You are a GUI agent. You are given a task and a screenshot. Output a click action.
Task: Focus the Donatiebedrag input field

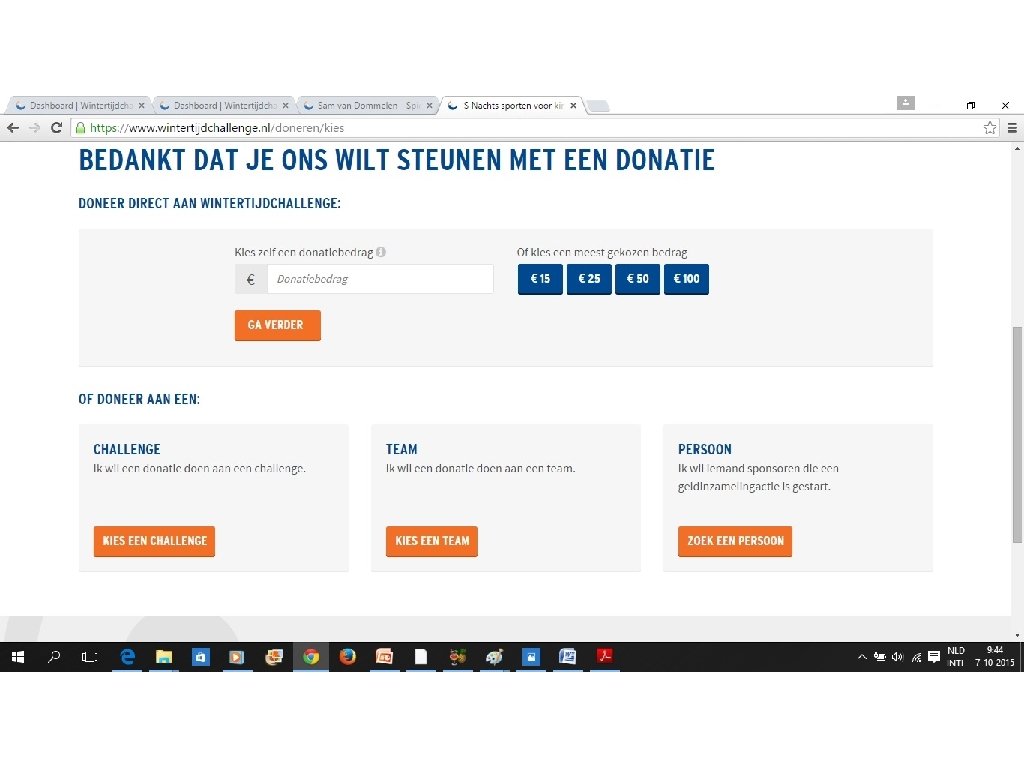380,279
